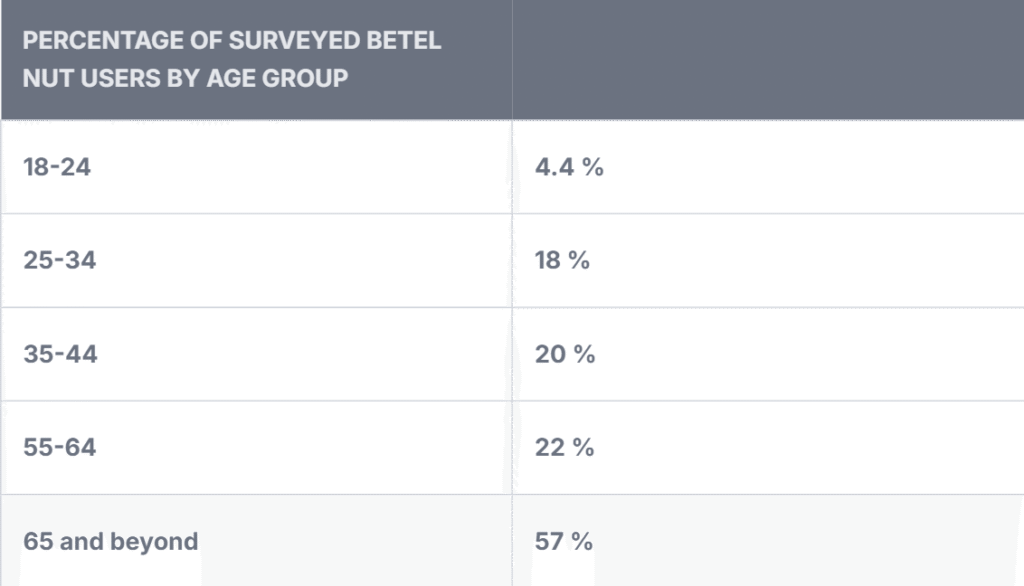Click the header line "NUT USERS BY AGE GROUP"
This screenshot has width=1024, height=586.
coord(185,78)
